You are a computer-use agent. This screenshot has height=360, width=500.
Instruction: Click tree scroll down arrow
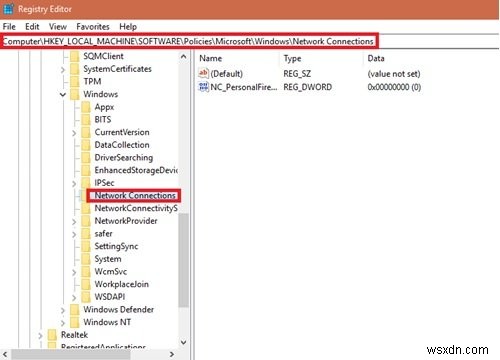click(183, 342)
